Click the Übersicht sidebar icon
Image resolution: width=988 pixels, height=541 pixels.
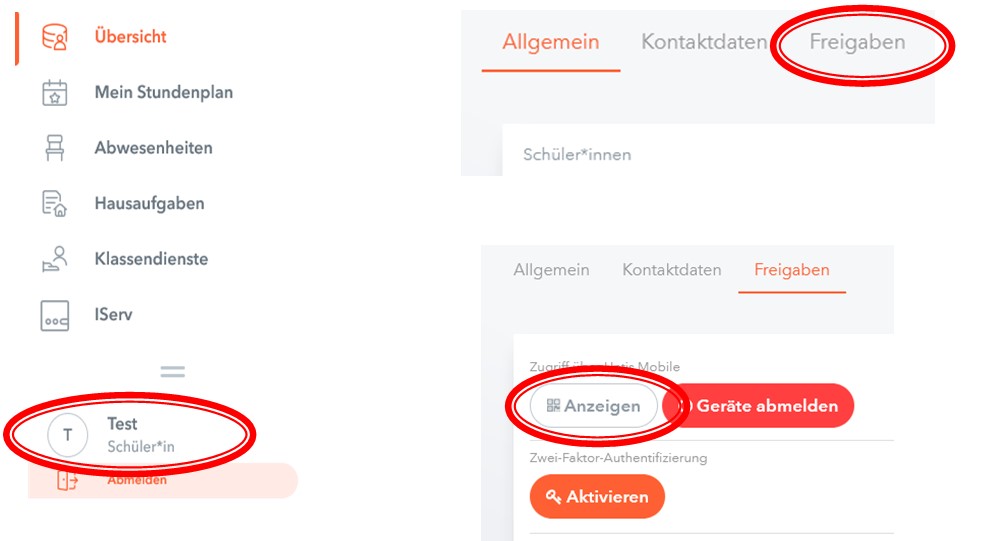tap(55, 38)
